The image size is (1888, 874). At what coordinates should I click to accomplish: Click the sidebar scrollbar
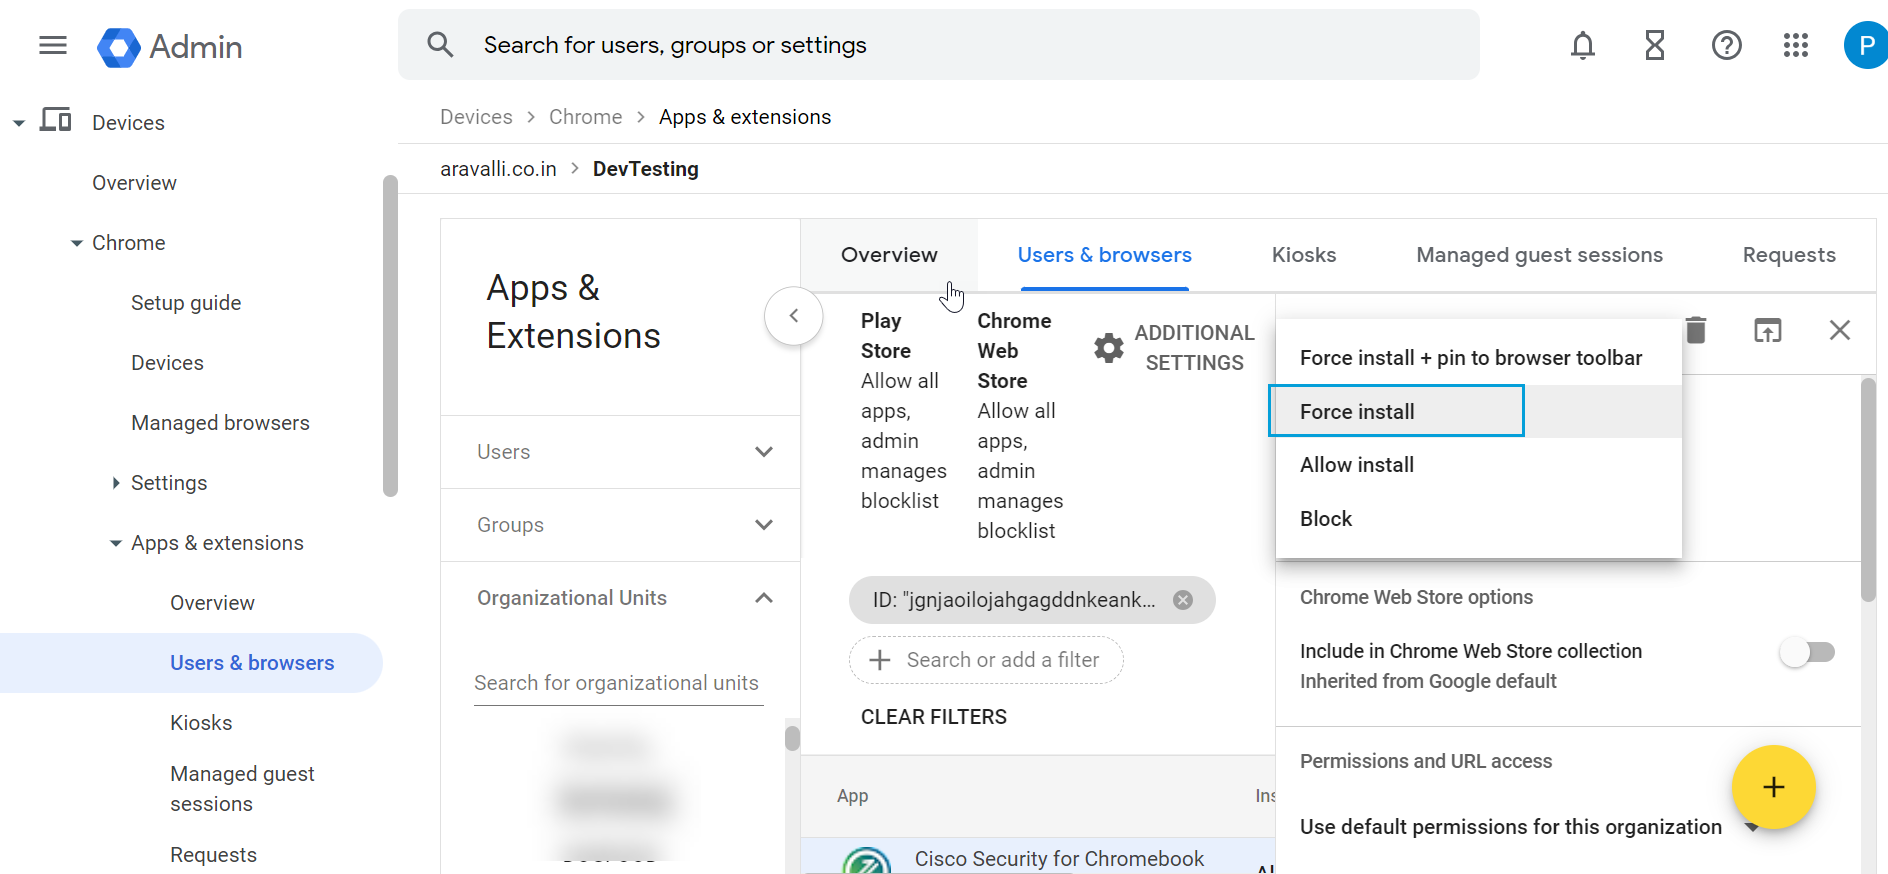click(390, 336)
